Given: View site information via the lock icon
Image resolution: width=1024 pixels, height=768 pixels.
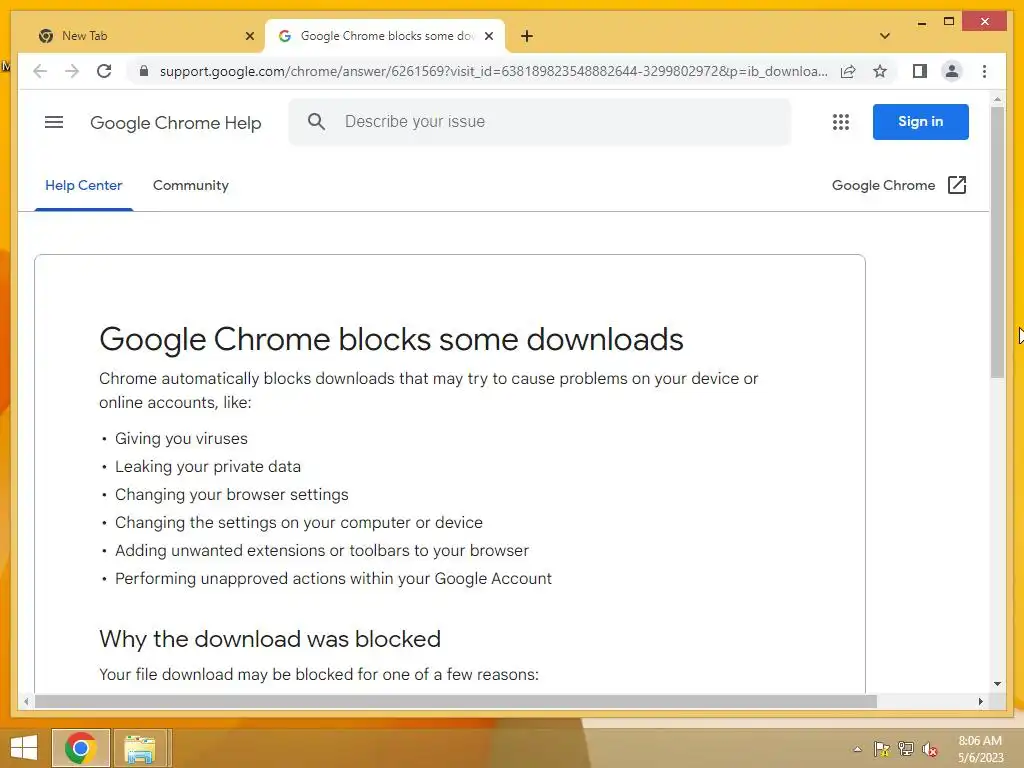Looking at the screenshot, I should click(x=144, y=71).
